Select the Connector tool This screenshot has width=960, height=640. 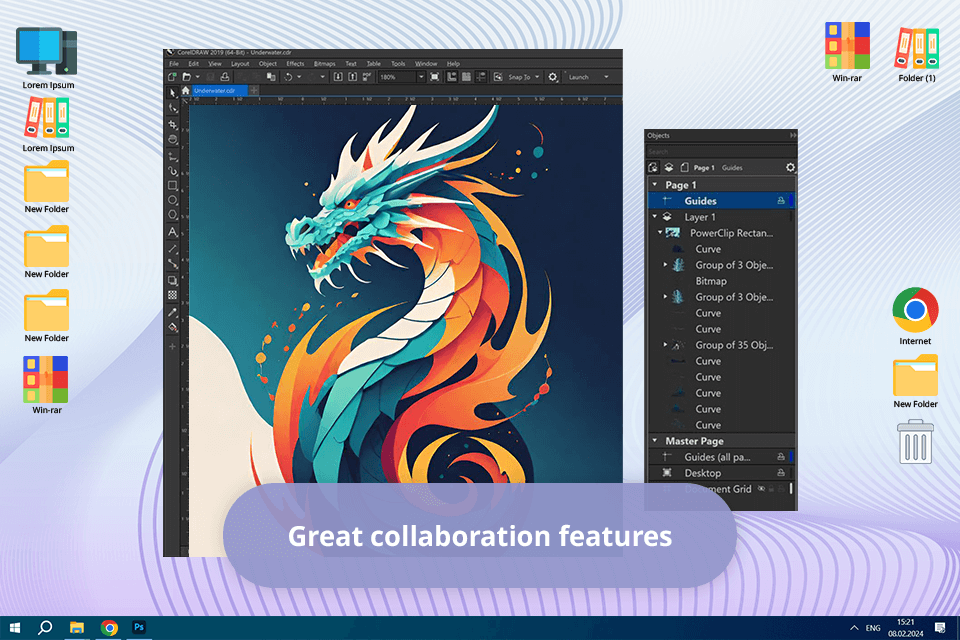pyautogui.click(x=173, y=264)
